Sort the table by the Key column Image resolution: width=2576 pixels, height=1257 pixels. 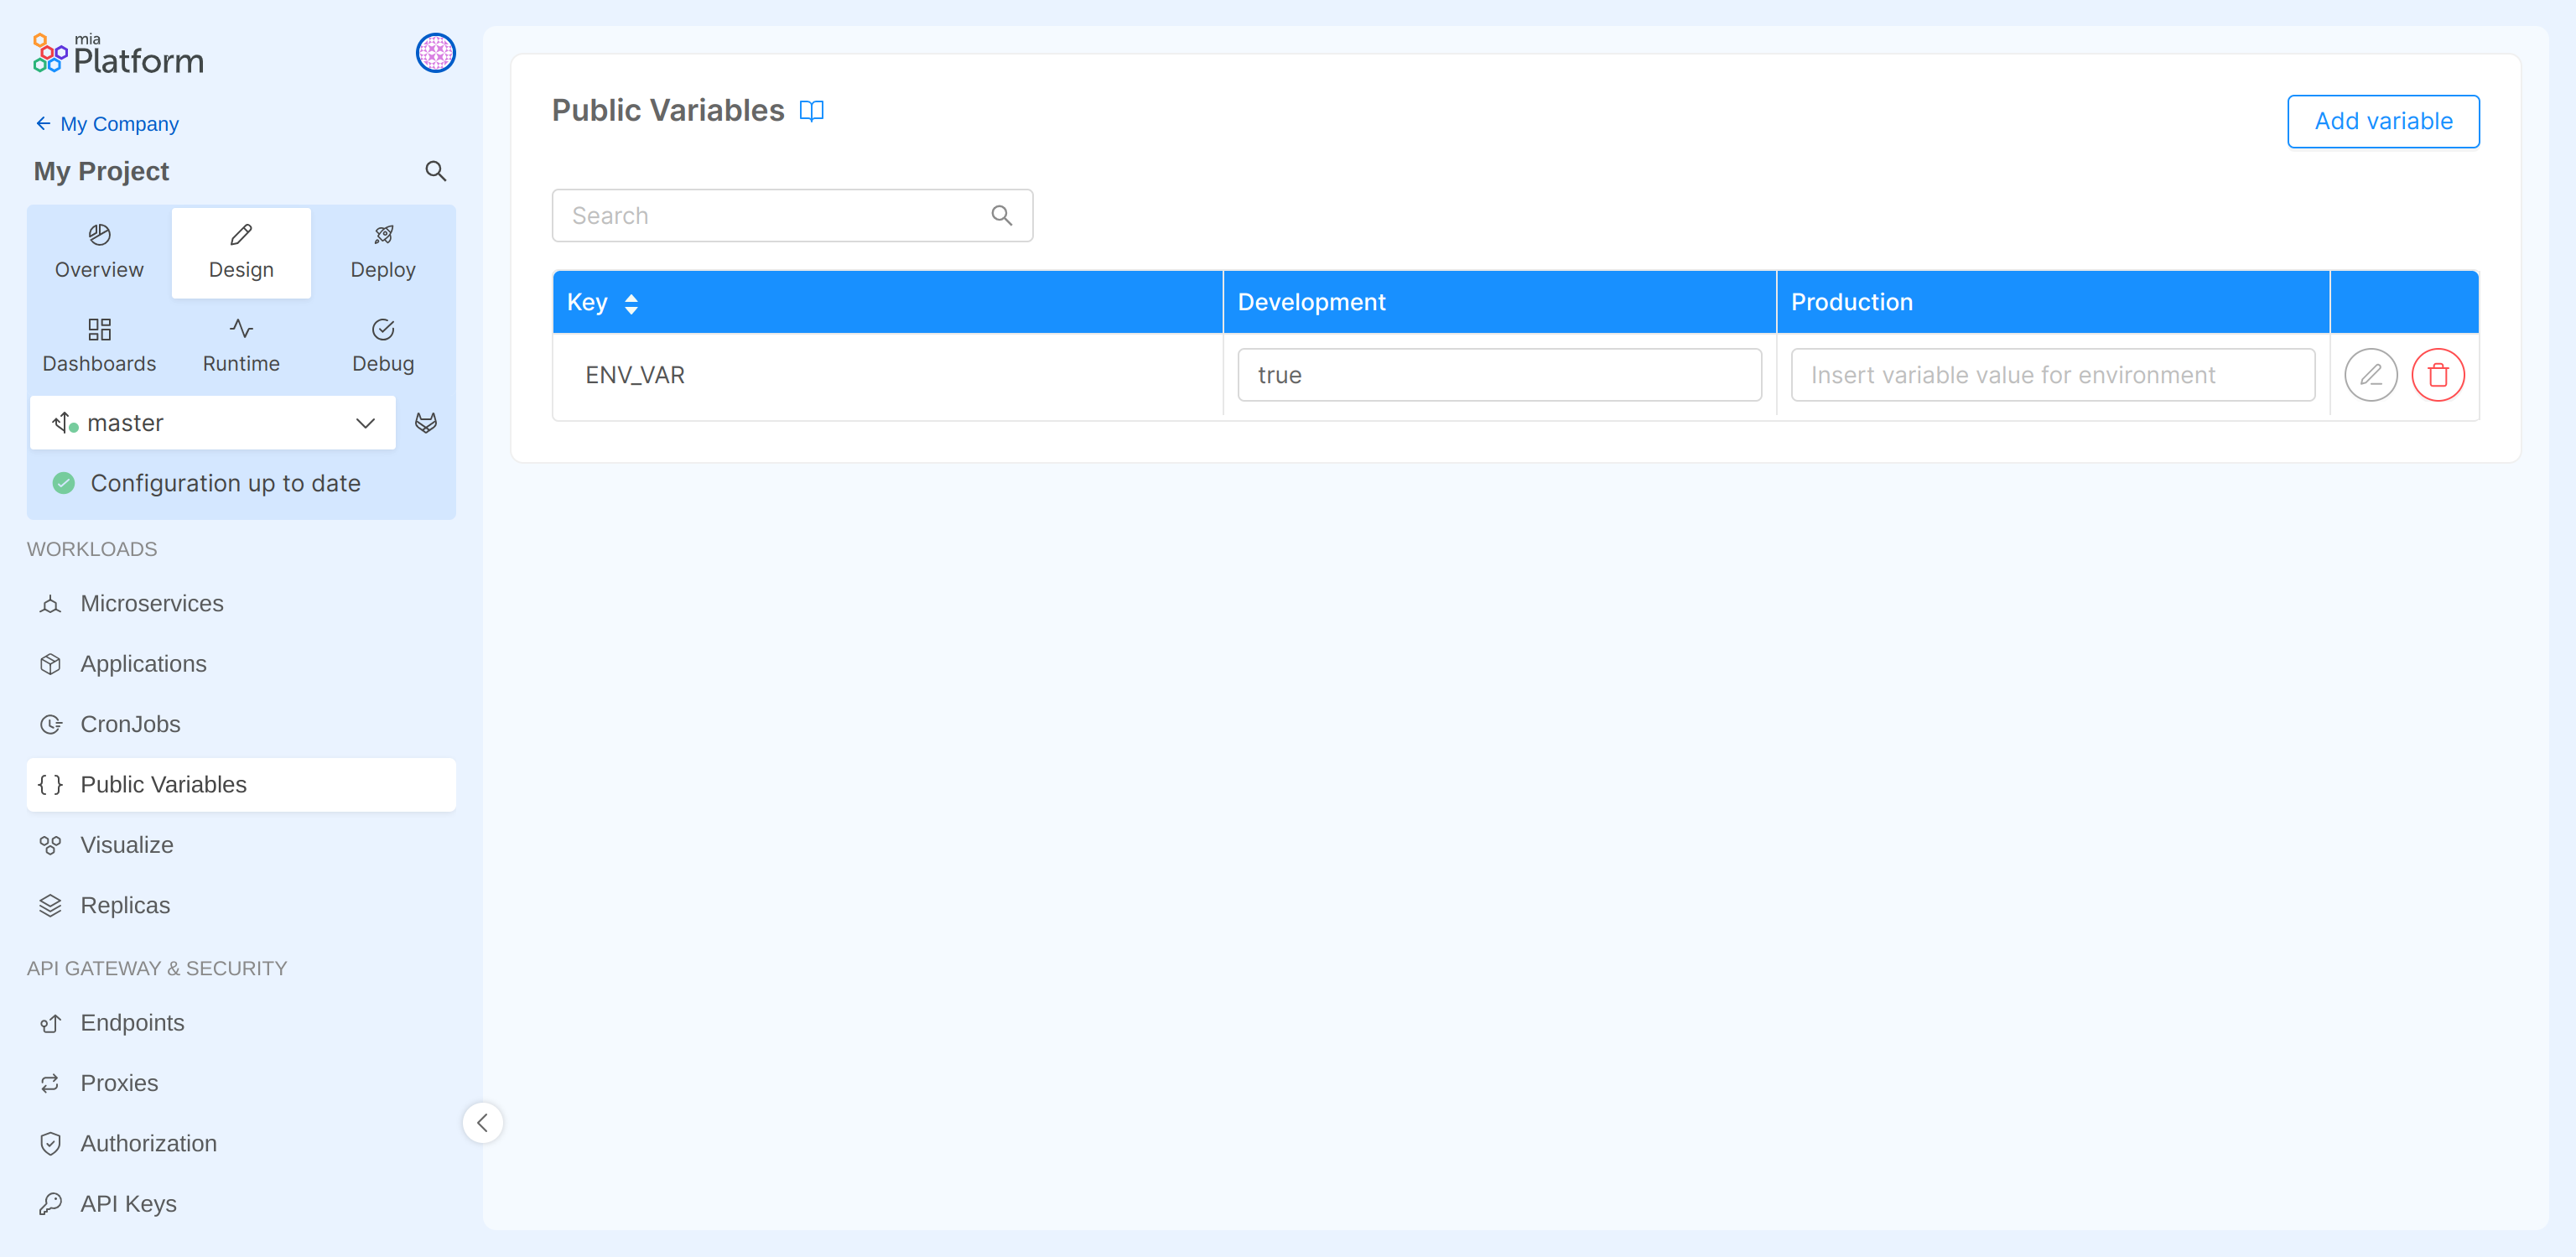[x=632, y=302]
